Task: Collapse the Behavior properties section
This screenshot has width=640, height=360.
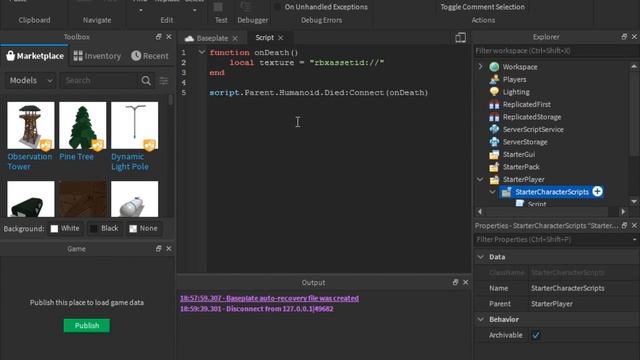Action: point(480,319)
